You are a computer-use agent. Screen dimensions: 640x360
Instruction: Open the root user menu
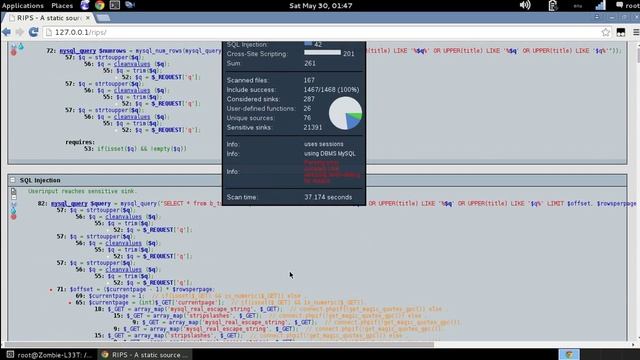point(627,5)
